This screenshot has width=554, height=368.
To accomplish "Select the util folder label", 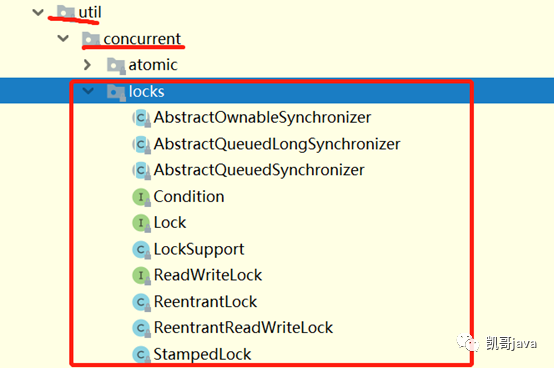I will (x=90, y=13).
